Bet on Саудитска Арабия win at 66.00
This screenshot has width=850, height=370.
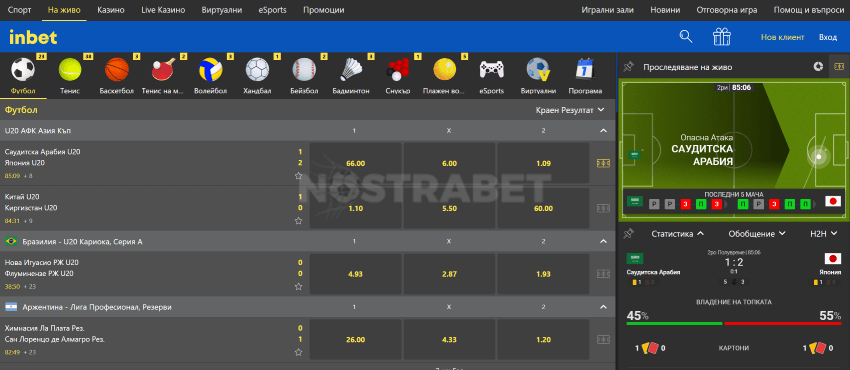[x=356, y=163]
